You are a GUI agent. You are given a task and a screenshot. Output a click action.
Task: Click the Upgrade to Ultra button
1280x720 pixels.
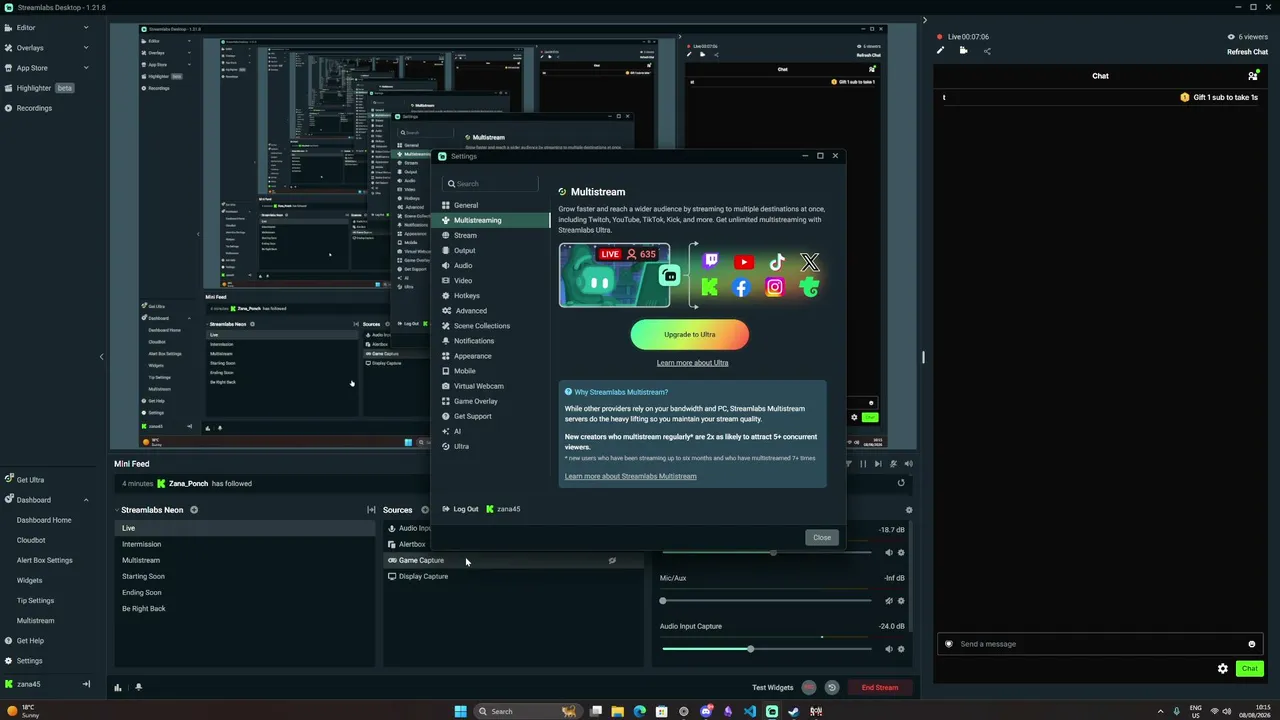tap(689, 335)
